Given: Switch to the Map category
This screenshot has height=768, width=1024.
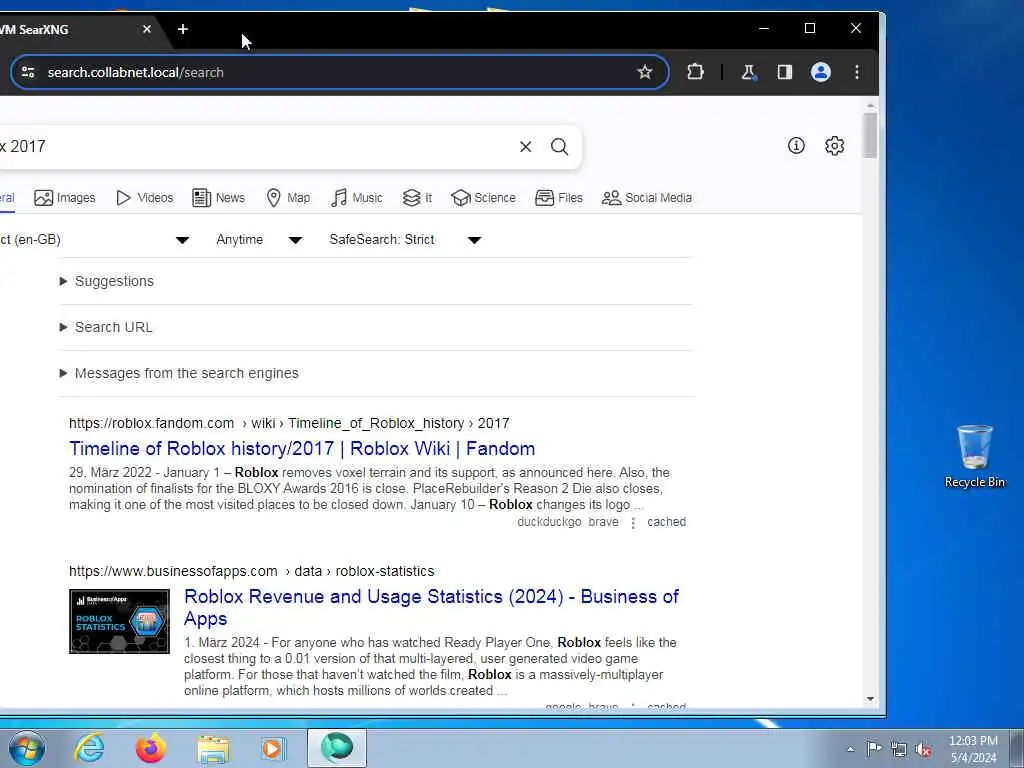Looking at the screenshot, I should (288, 198).
